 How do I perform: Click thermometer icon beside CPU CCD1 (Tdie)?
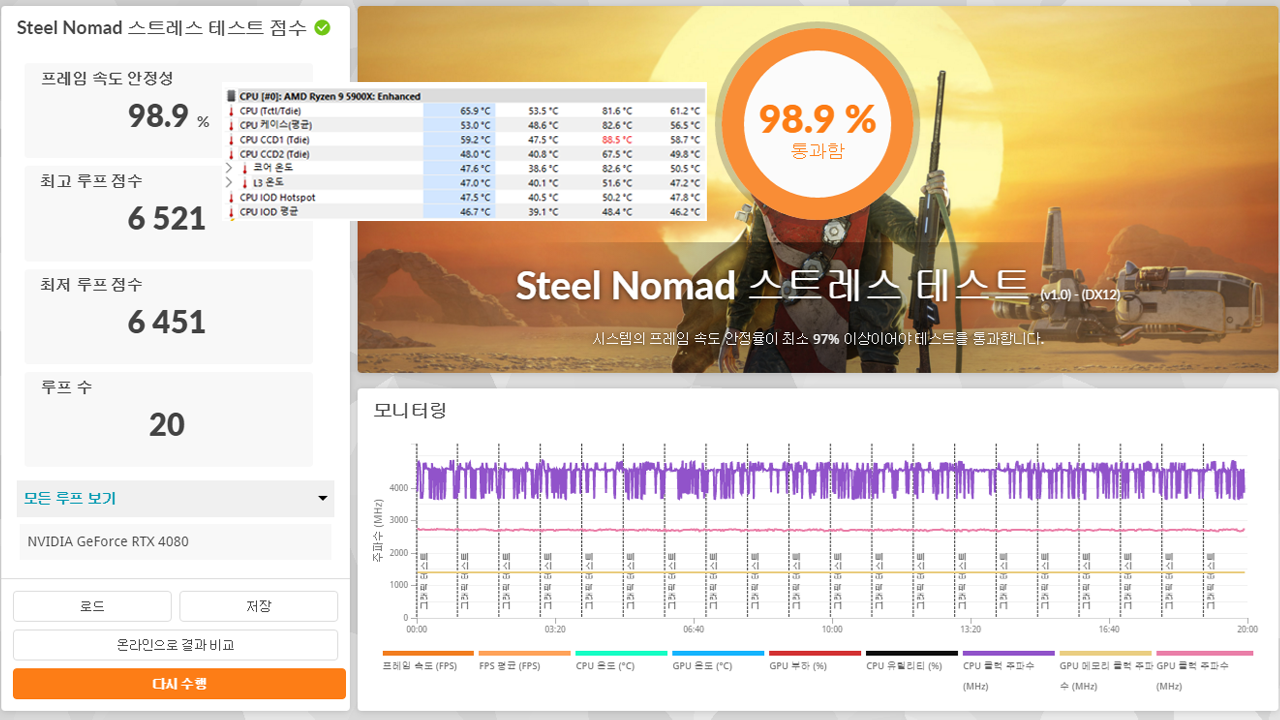(x=232, y=140)
